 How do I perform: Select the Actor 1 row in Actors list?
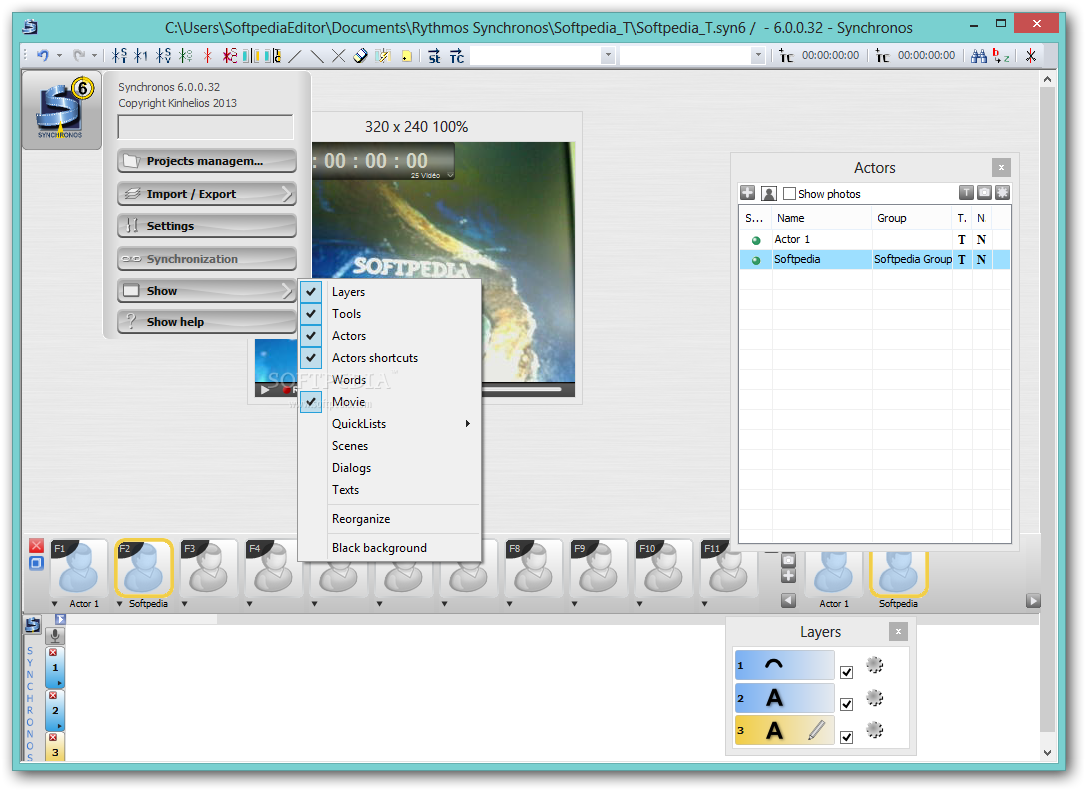tap(874, 240)
